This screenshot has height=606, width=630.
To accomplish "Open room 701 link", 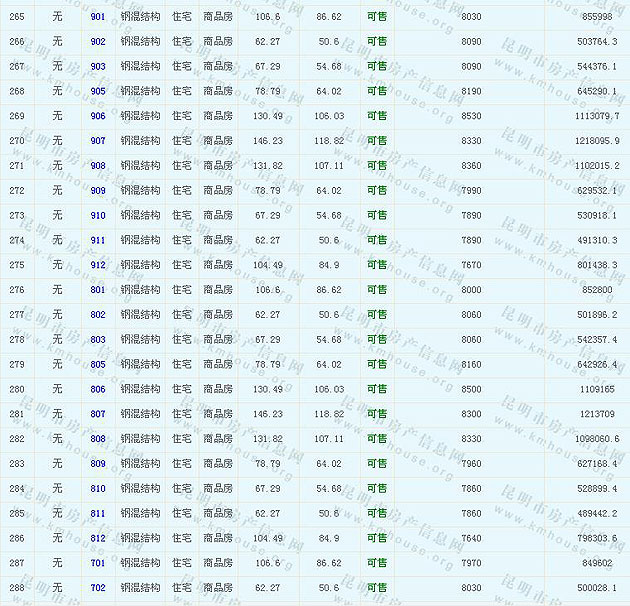I will pyautogui.click(x=97, y=563).
